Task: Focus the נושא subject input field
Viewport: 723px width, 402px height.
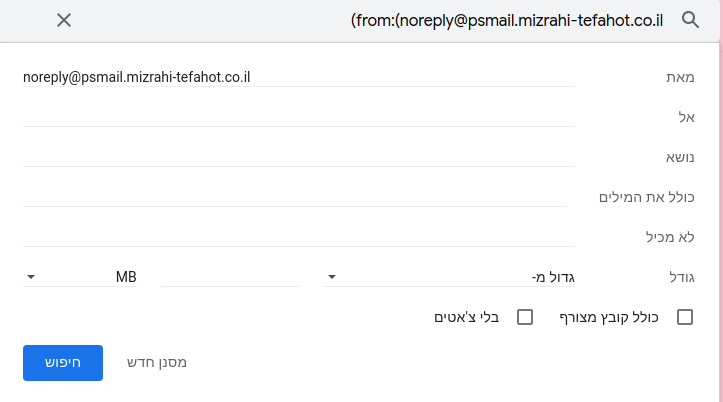Action: pyautogui.click(x=299, y=157)
